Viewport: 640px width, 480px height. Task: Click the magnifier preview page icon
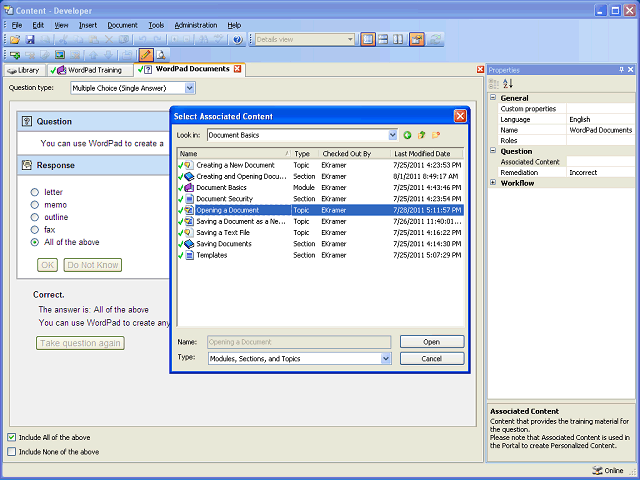pyautogui.click(x=161, y=55)
